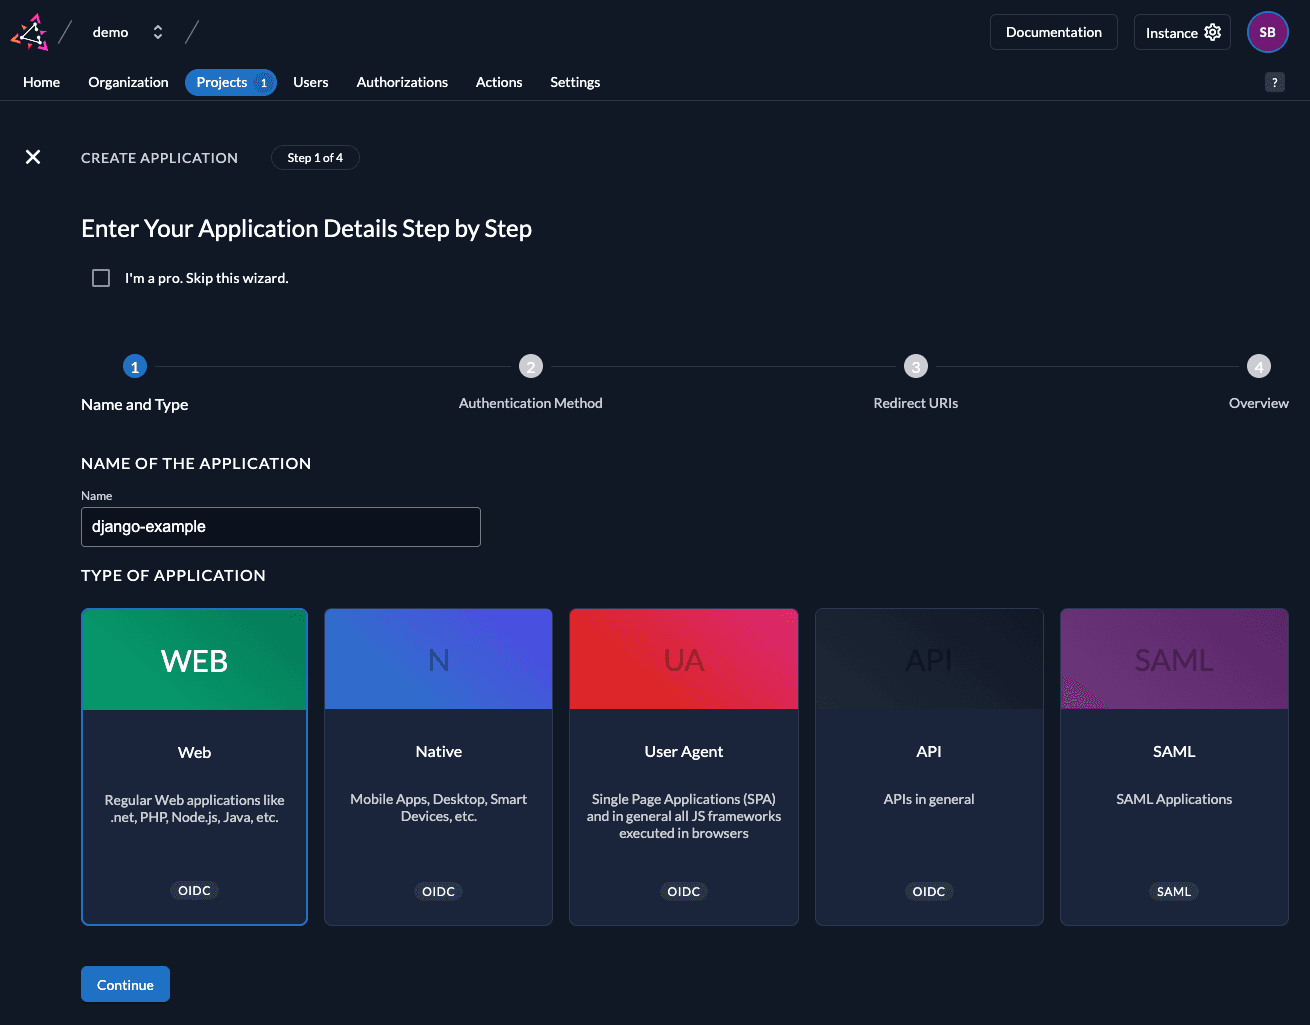
Task: Click the application Name input field
Action: point(280,527)
